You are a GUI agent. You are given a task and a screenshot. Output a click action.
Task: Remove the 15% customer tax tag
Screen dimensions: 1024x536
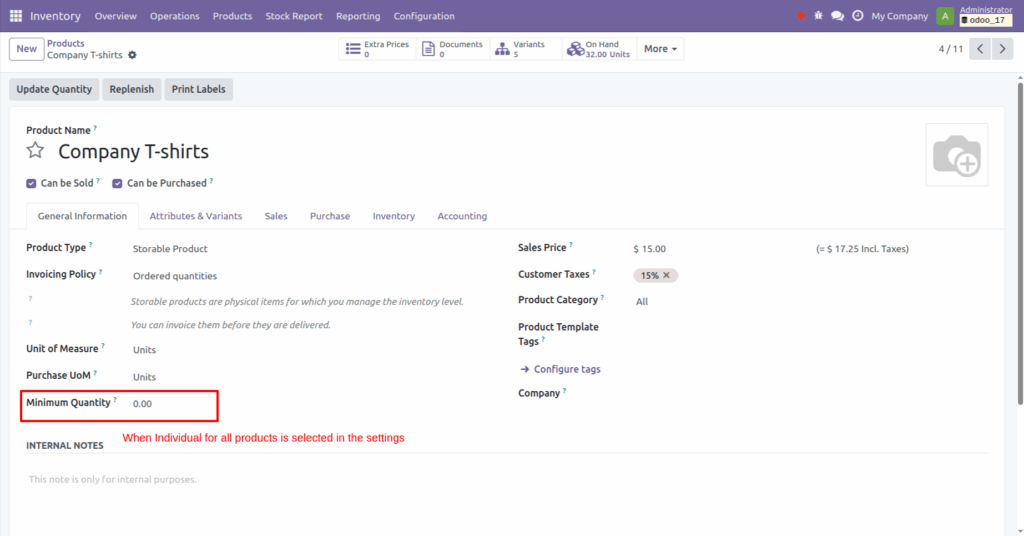tap(666, 276)
